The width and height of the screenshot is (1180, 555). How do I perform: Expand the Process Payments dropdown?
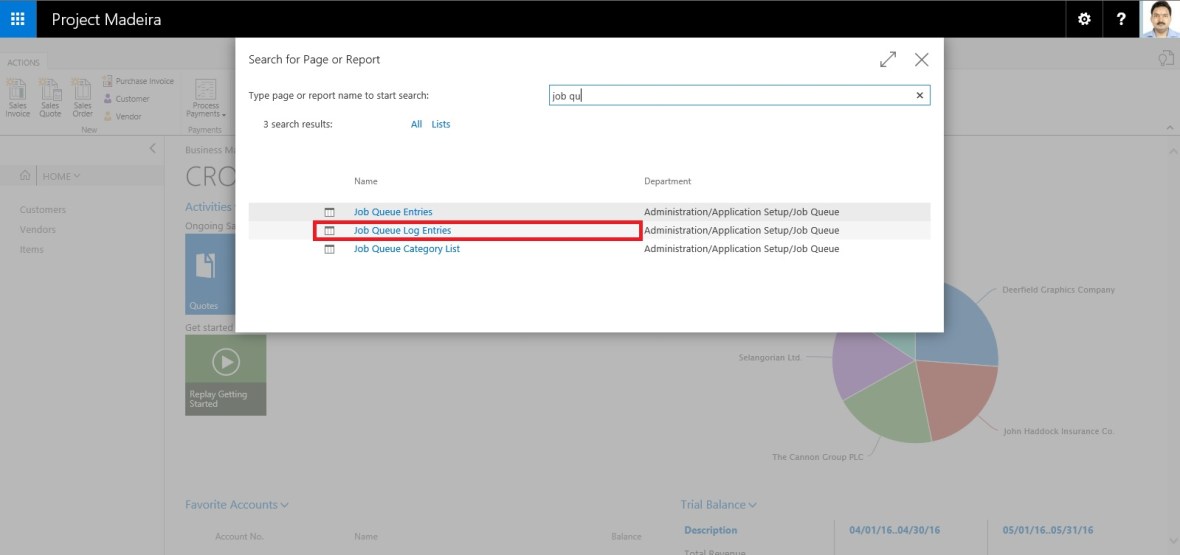(206, 102)
